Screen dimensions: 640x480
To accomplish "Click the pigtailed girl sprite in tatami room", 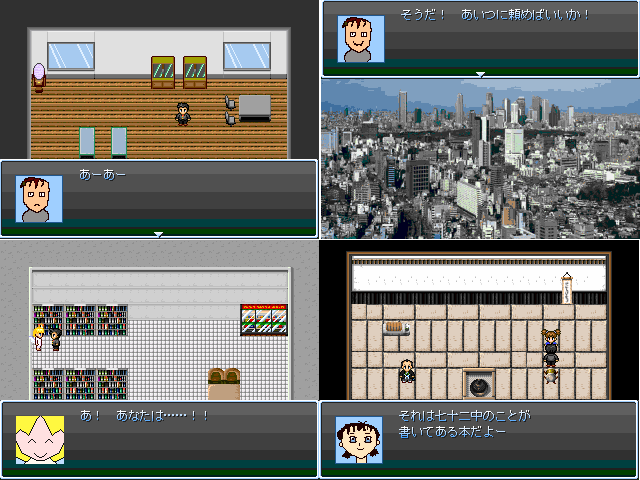I will (551, 338).
